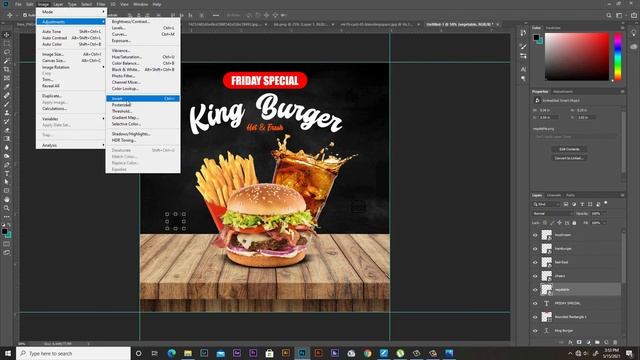Click the Edit Contents button
Screen dimensions: 640x360
[x=569, y=149]
